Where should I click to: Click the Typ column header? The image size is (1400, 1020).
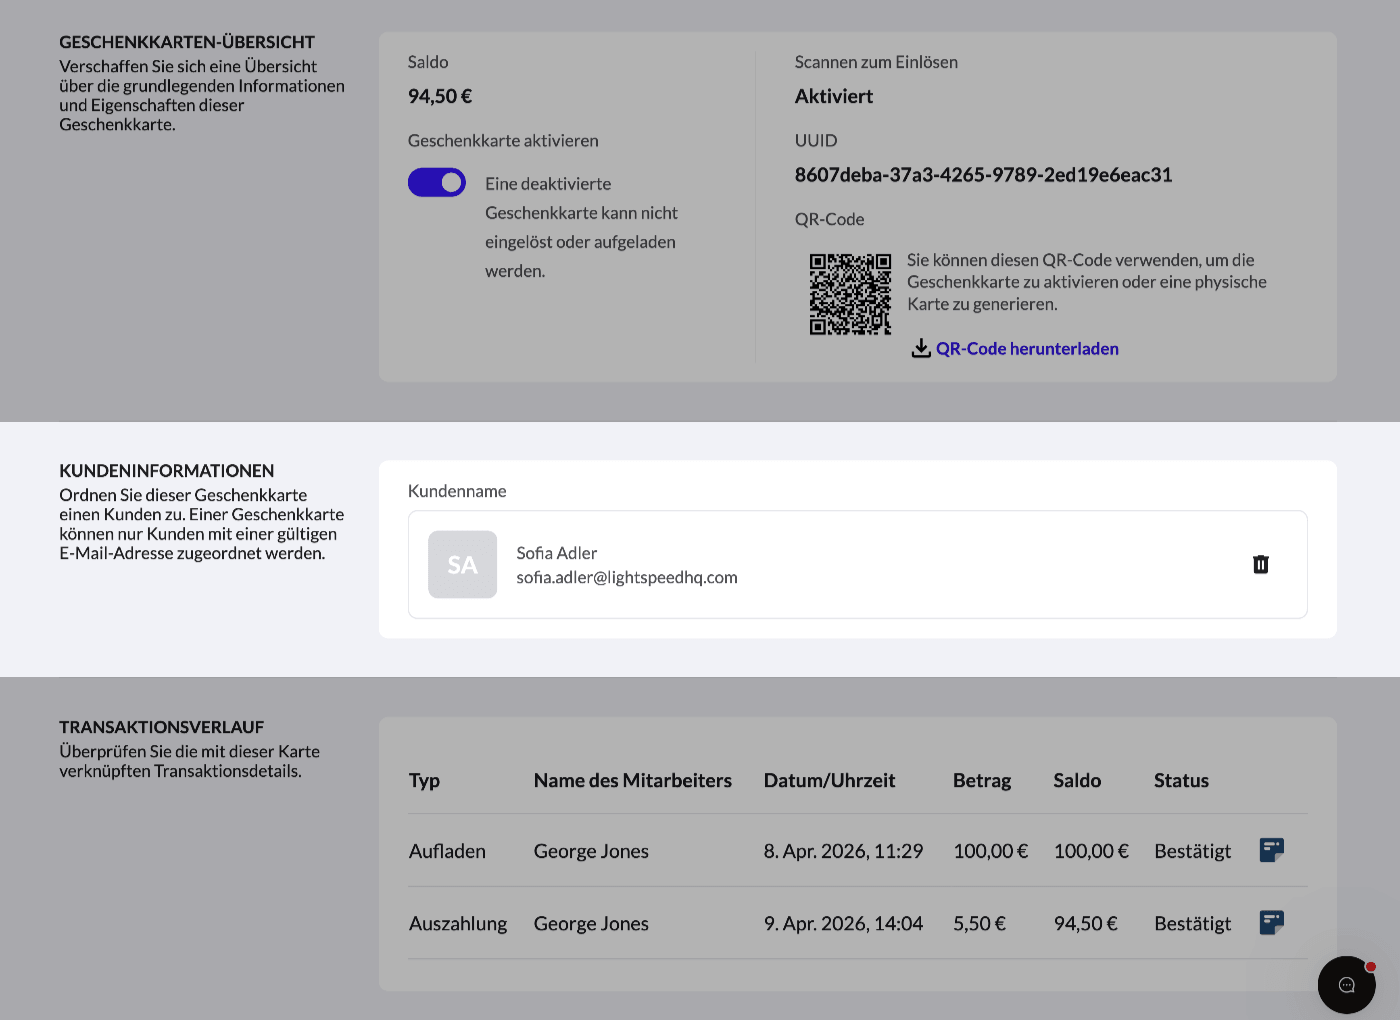424,781
